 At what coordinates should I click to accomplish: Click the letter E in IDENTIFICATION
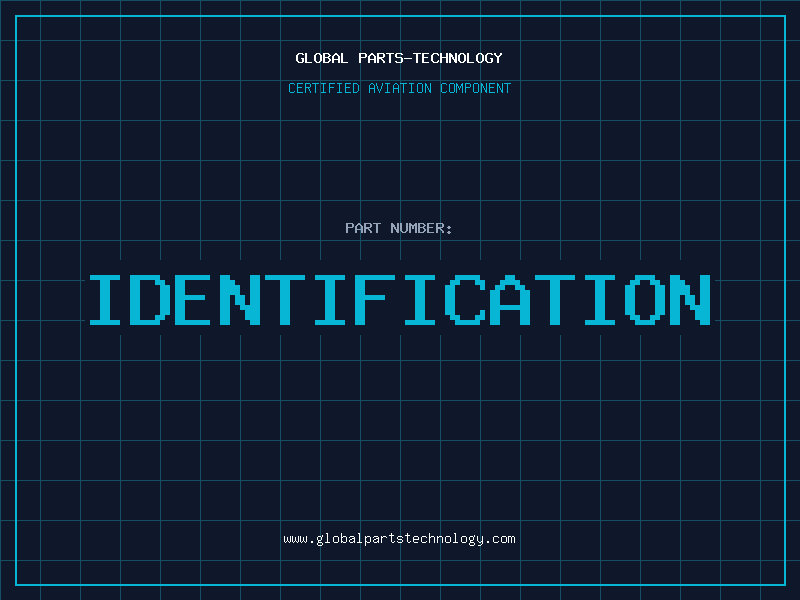click(x=199, y=299)
